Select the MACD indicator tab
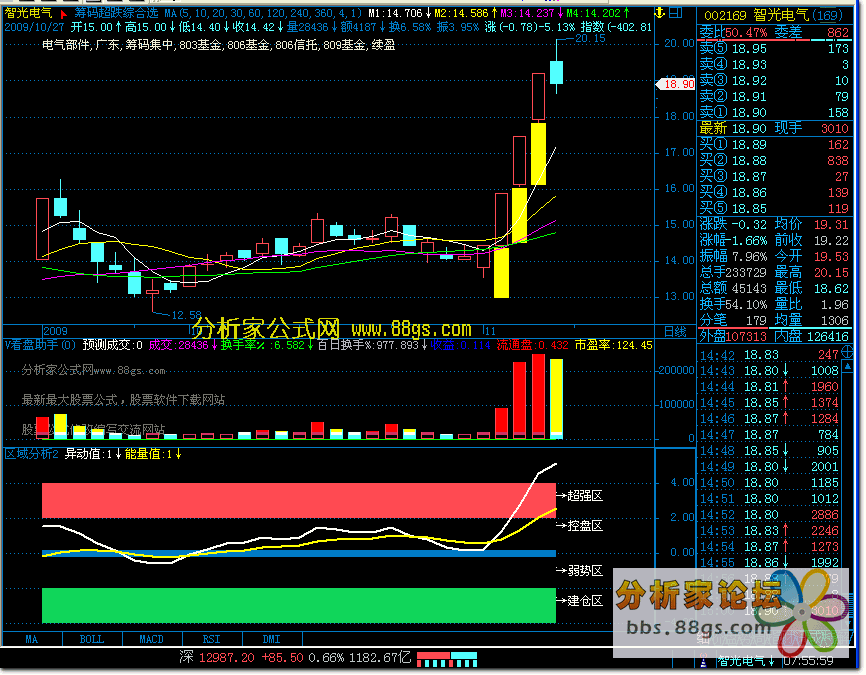The image size is (866, 675). (x=151, y=639)
